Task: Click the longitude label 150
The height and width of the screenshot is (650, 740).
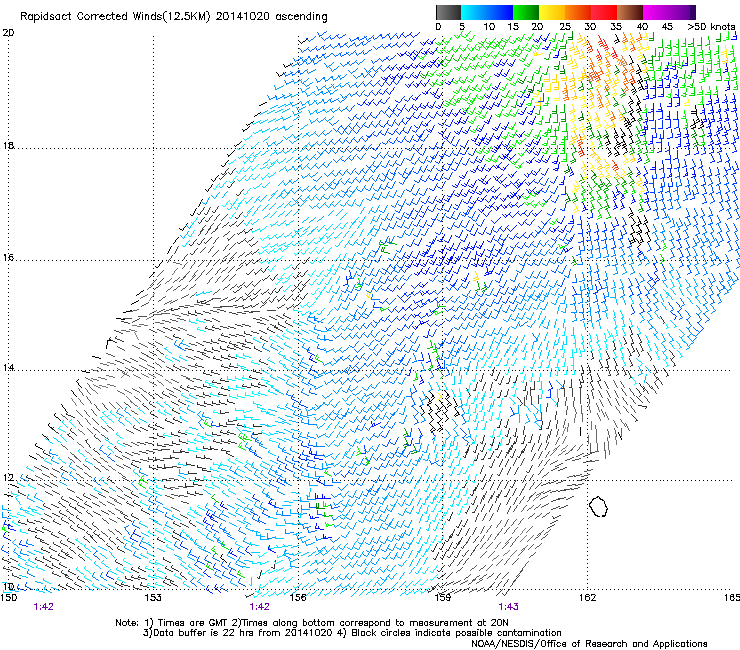Action: tap(9, 598)
